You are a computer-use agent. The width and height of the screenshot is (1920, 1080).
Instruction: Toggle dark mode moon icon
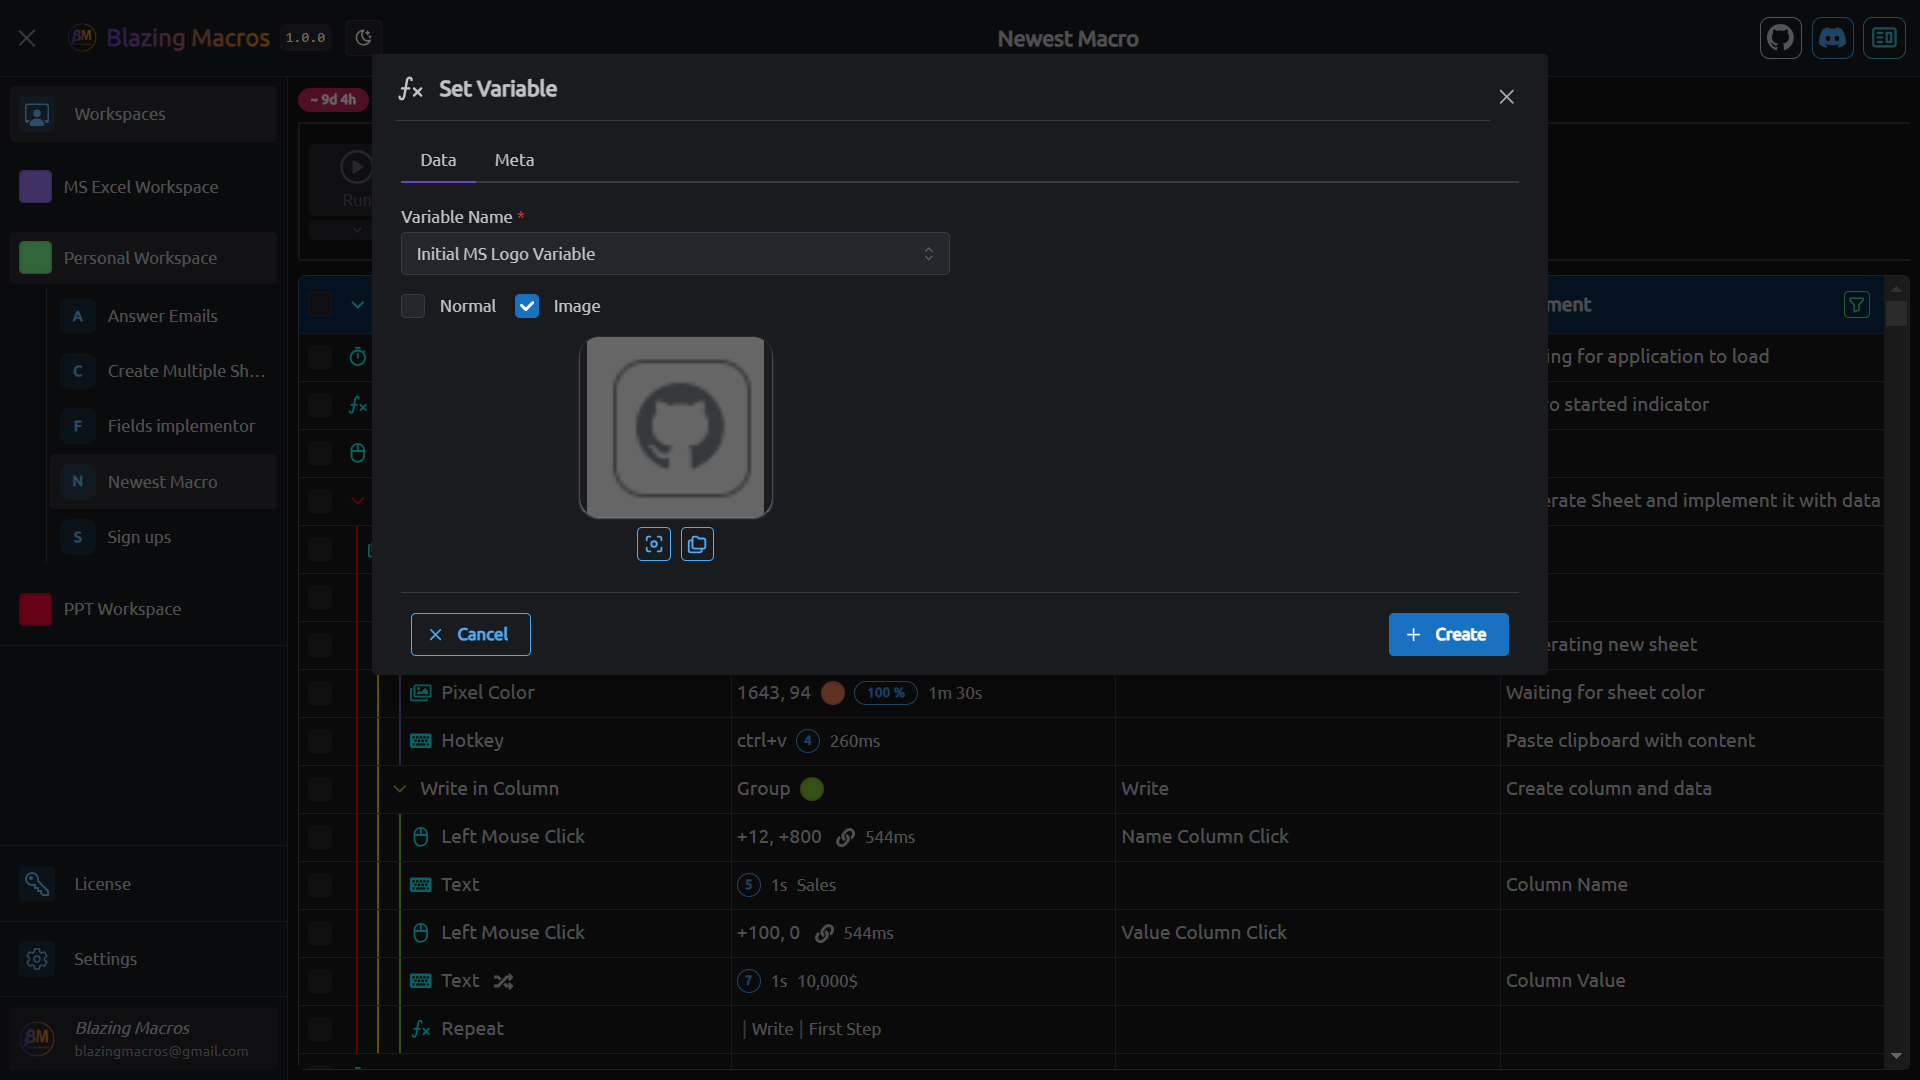[364, 38]
